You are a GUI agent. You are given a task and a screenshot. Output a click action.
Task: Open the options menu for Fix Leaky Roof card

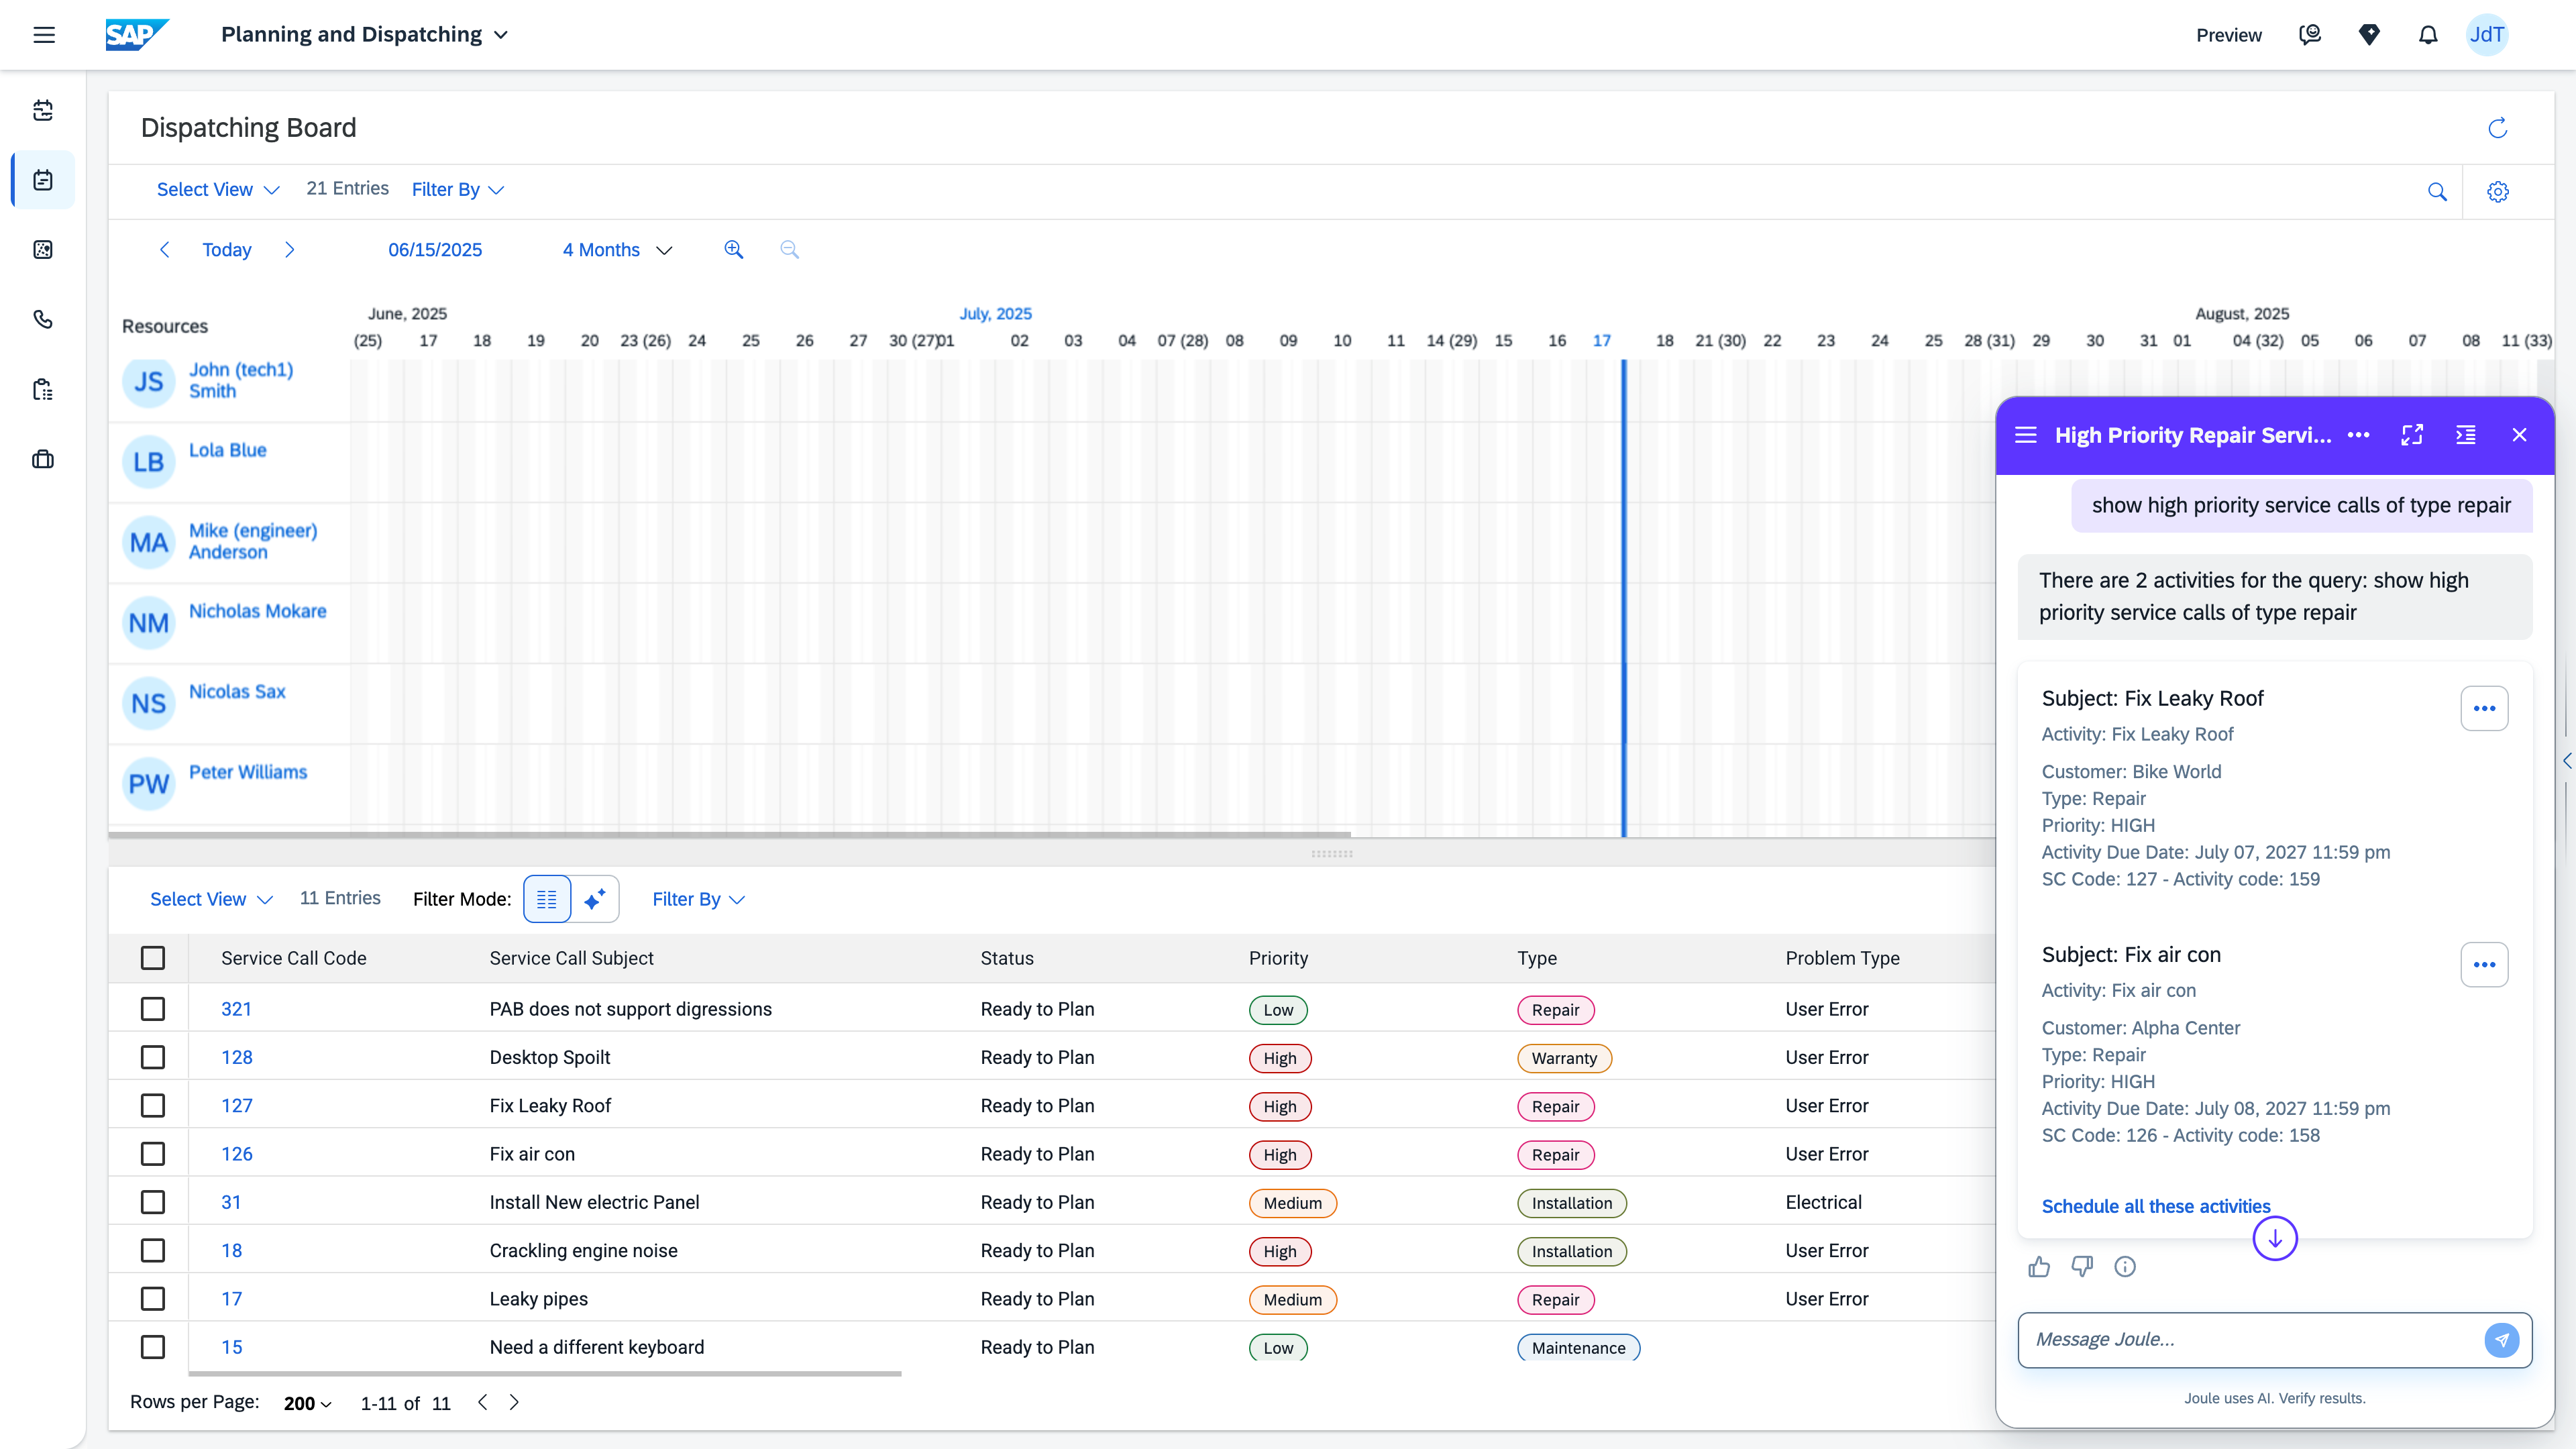(2483, 708)
